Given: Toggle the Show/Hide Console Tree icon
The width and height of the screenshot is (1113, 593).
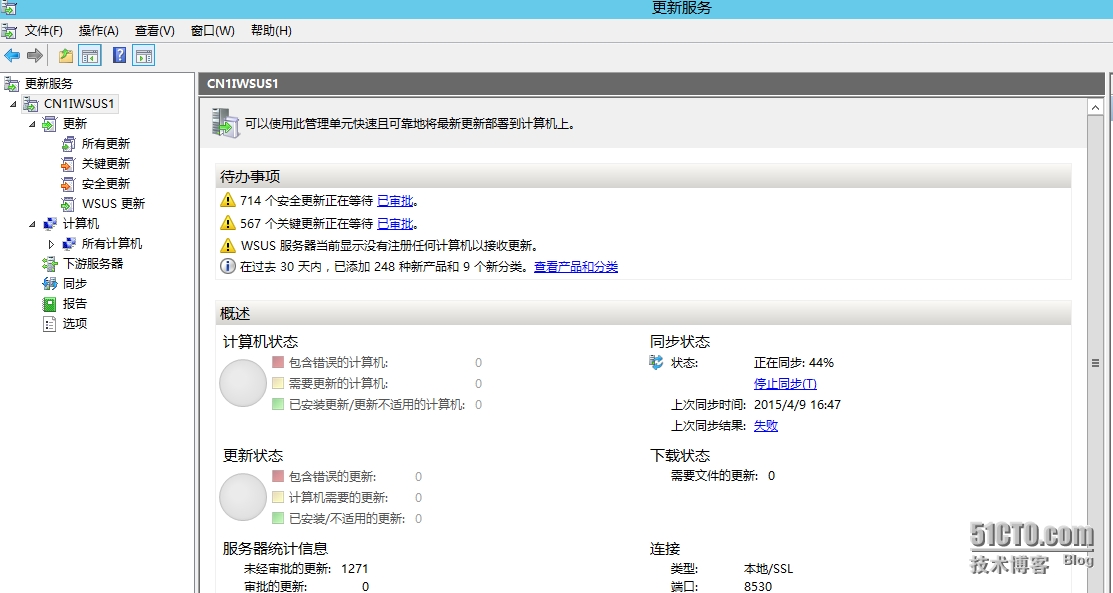Looking at the screenshot, I should click(90, 55).
